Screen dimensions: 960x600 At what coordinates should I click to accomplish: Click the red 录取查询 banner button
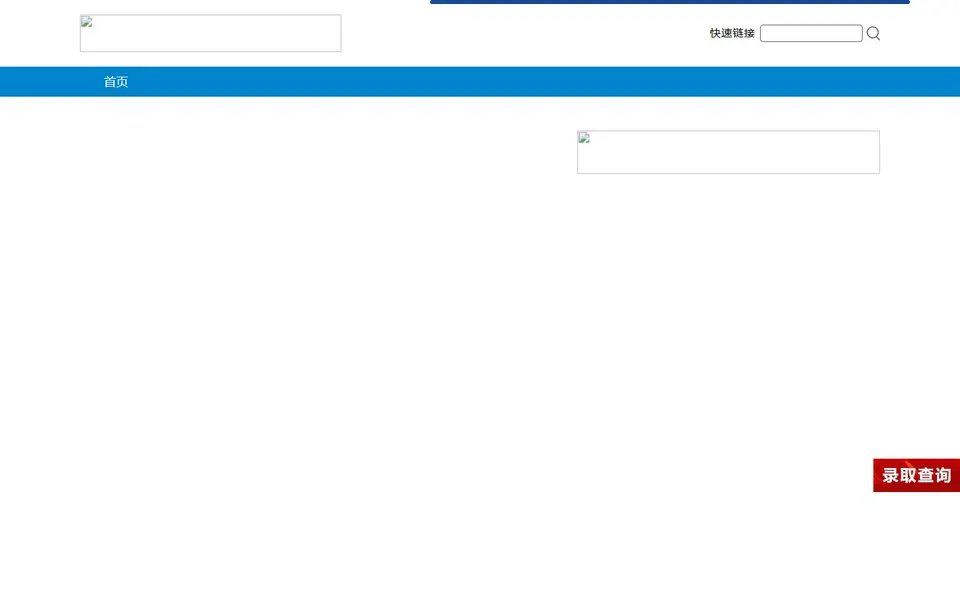point(917,475)
